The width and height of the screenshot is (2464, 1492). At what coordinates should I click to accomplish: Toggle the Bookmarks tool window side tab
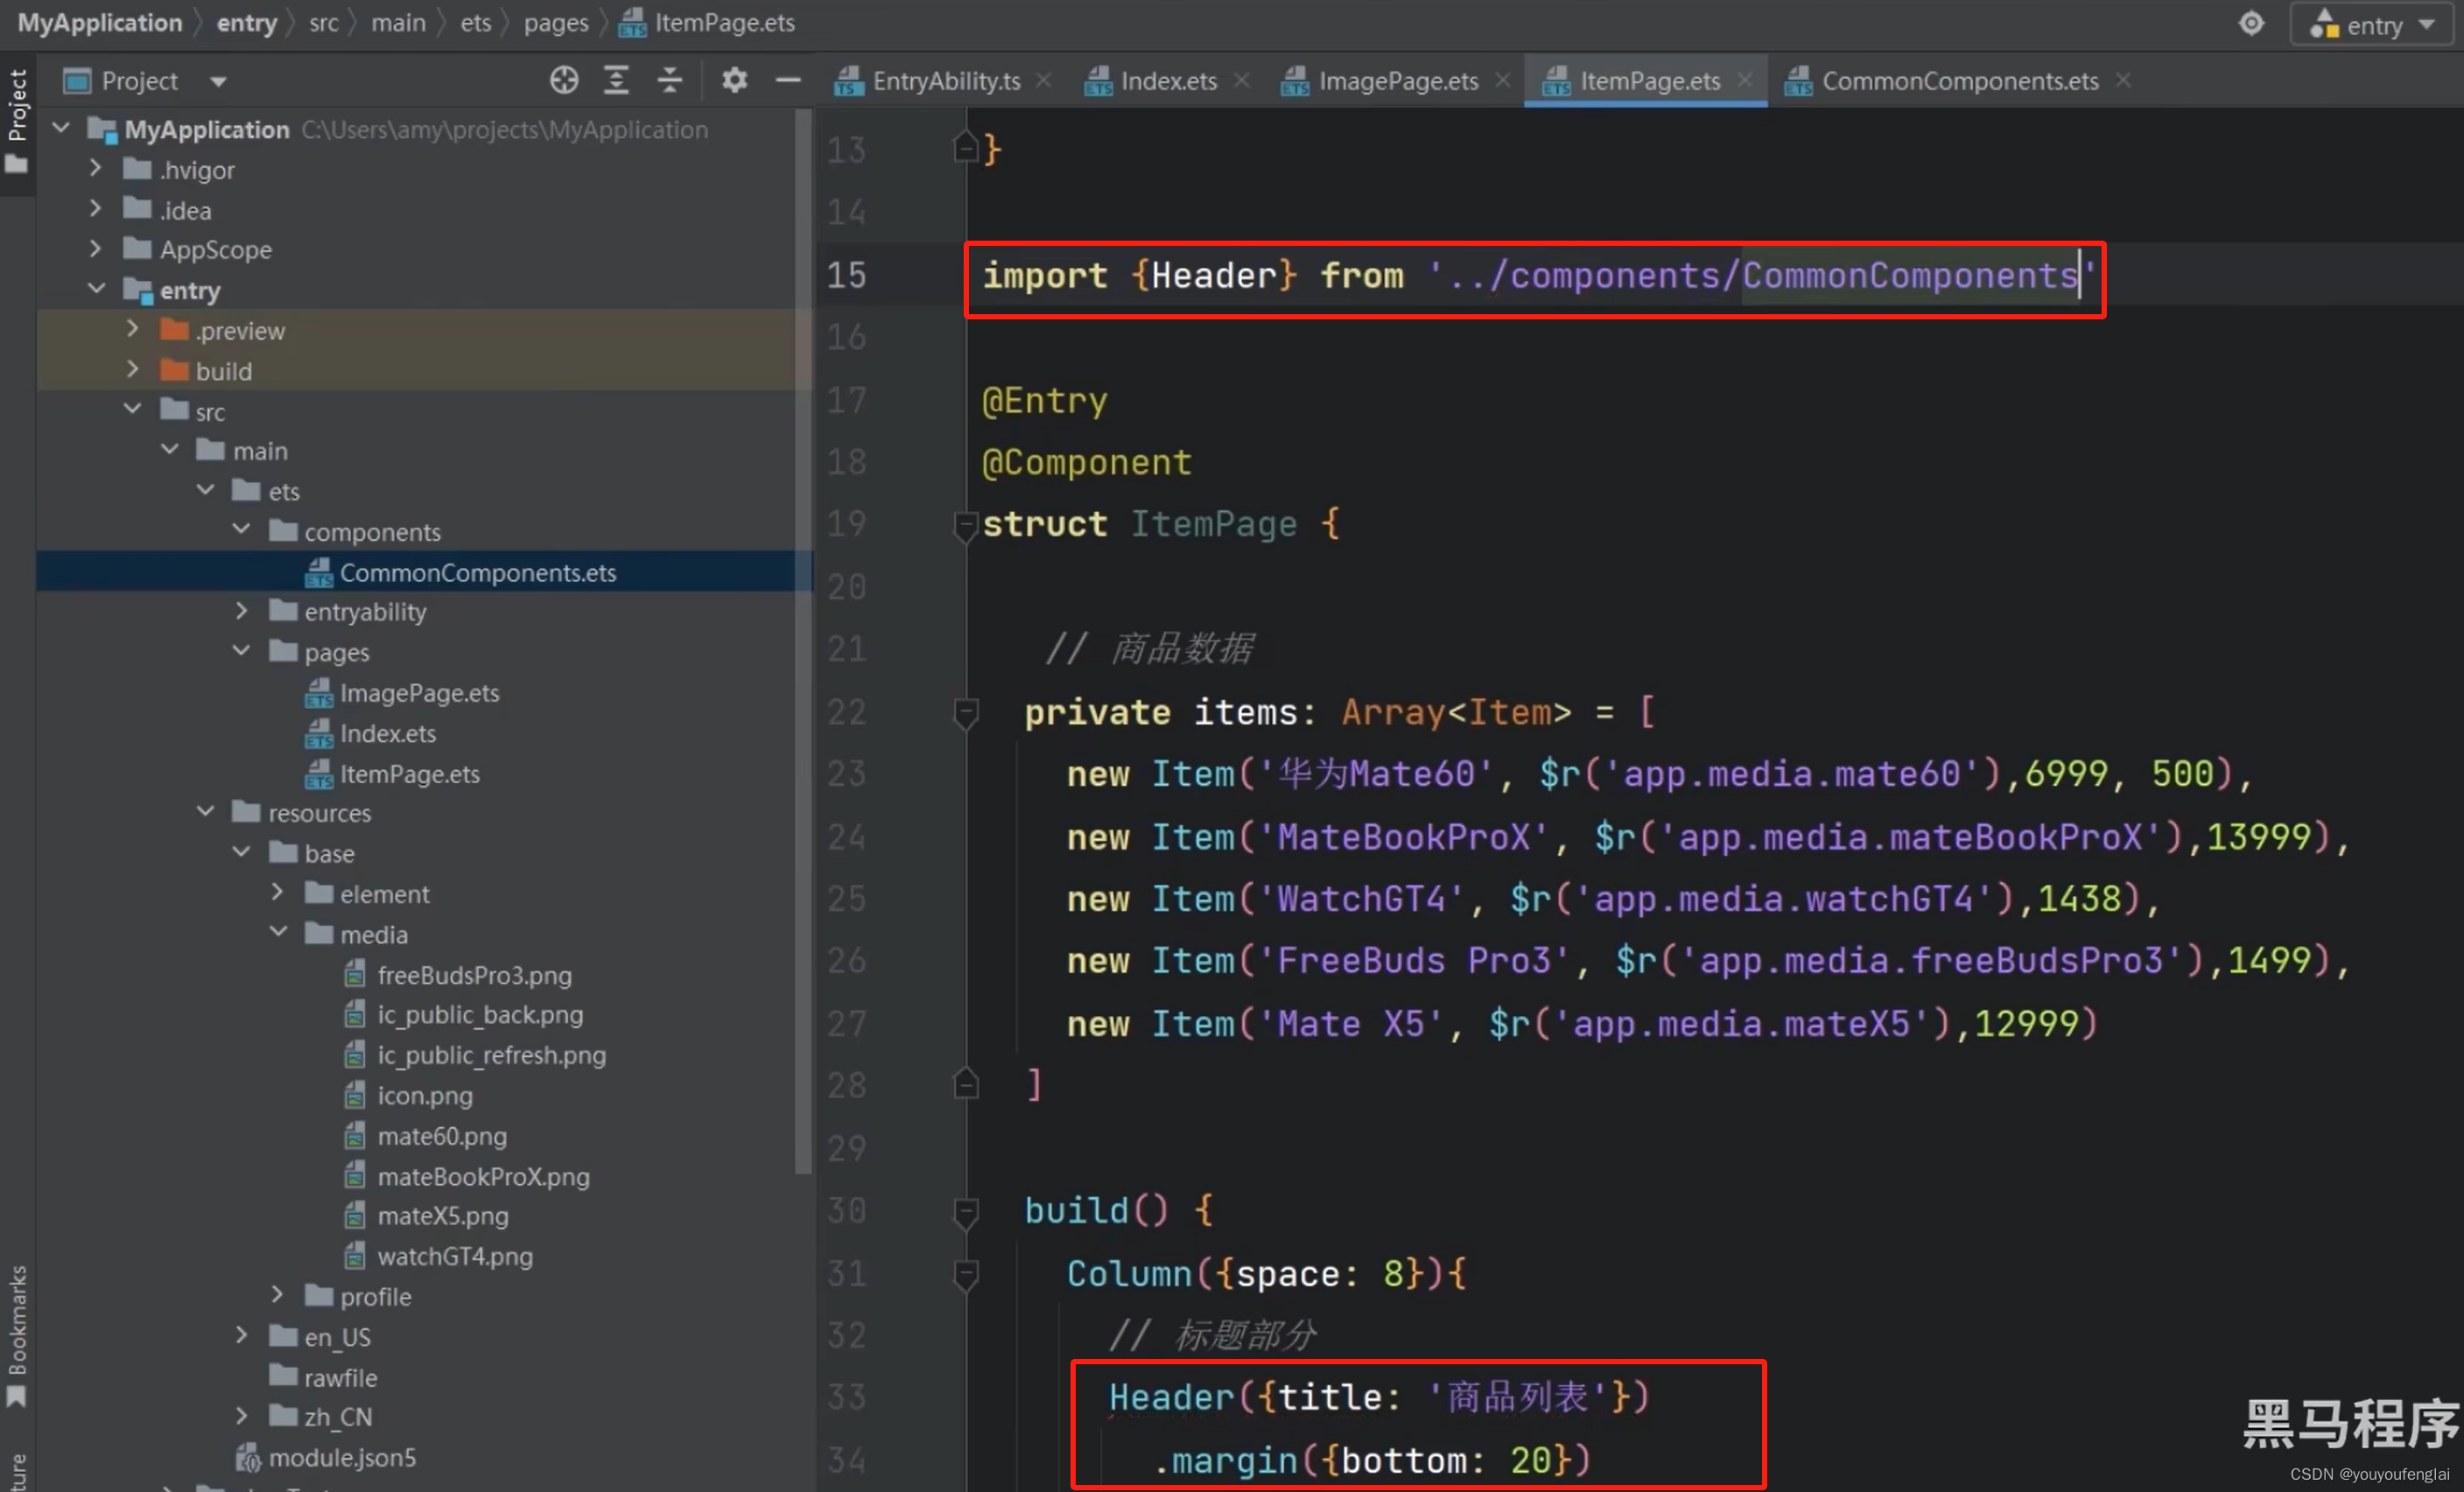pyautogui.click(x=17, y=1336)
